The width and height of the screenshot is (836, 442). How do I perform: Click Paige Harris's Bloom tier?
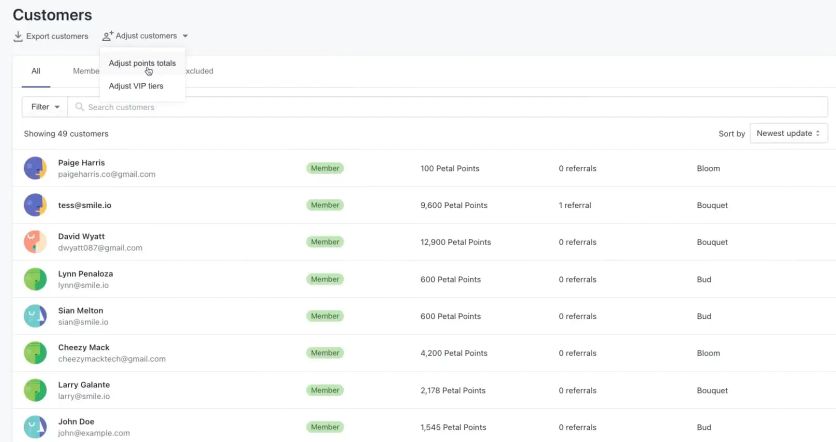click(708, 168)
